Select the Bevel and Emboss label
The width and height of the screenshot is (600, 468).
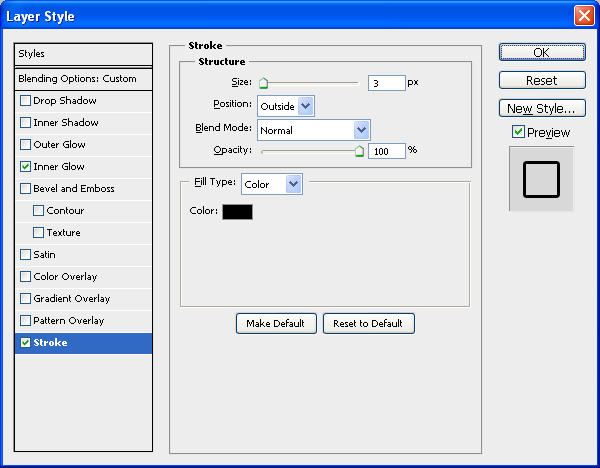(x=74, y=189)
